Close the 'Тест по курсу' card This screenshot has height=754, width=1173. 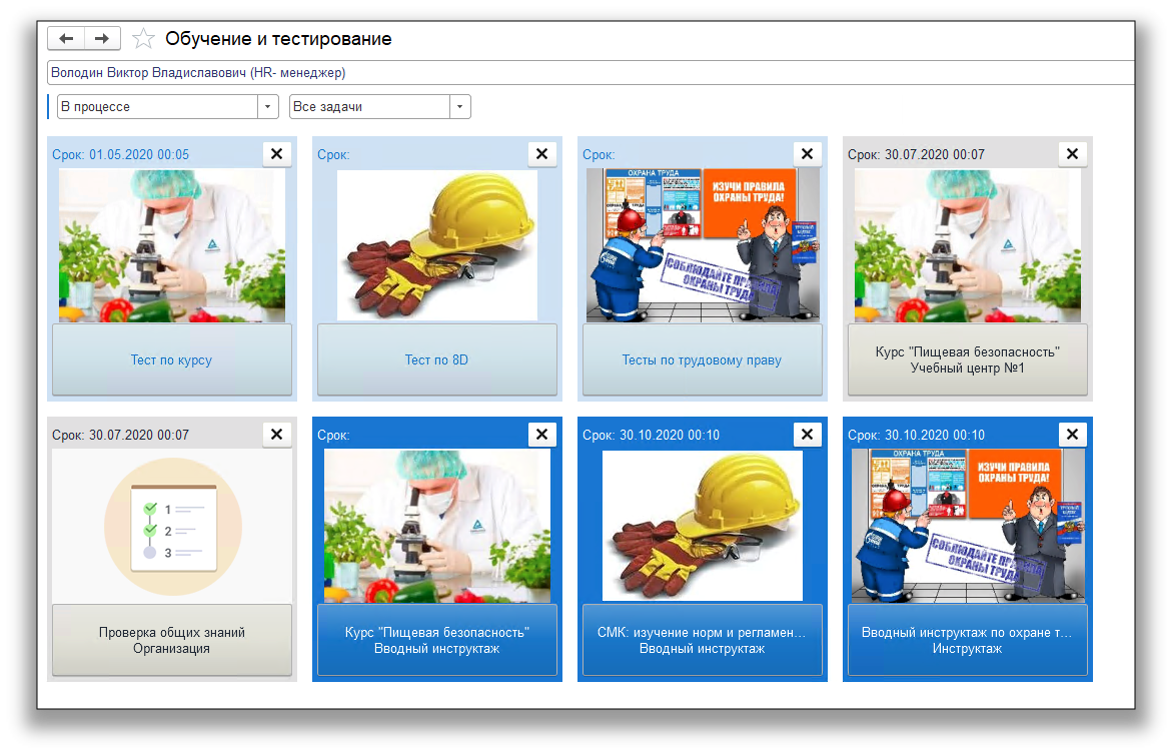click(x=277, y=154)
